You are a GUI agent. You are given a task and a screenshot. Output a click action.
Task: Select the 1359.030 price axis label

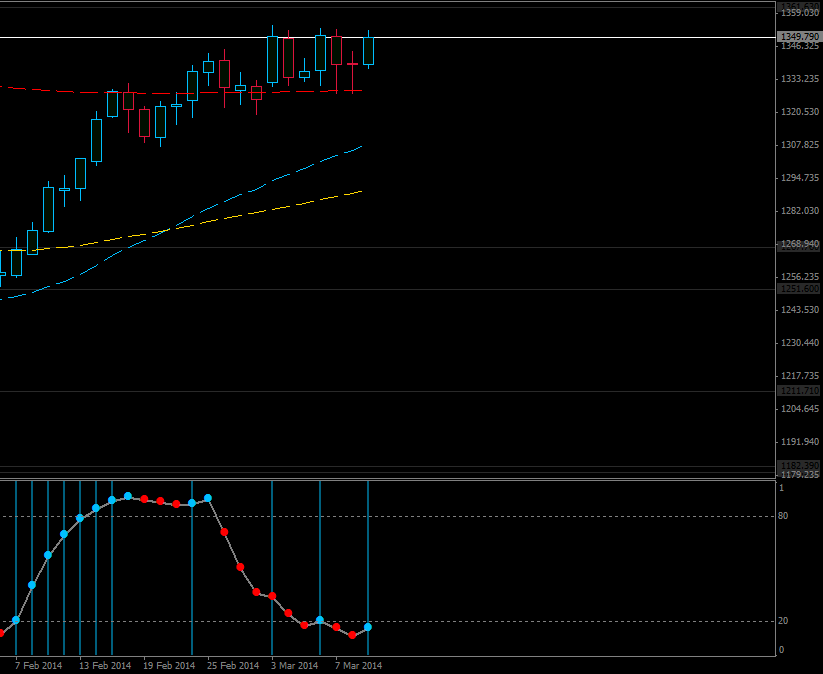click(800, 13)
